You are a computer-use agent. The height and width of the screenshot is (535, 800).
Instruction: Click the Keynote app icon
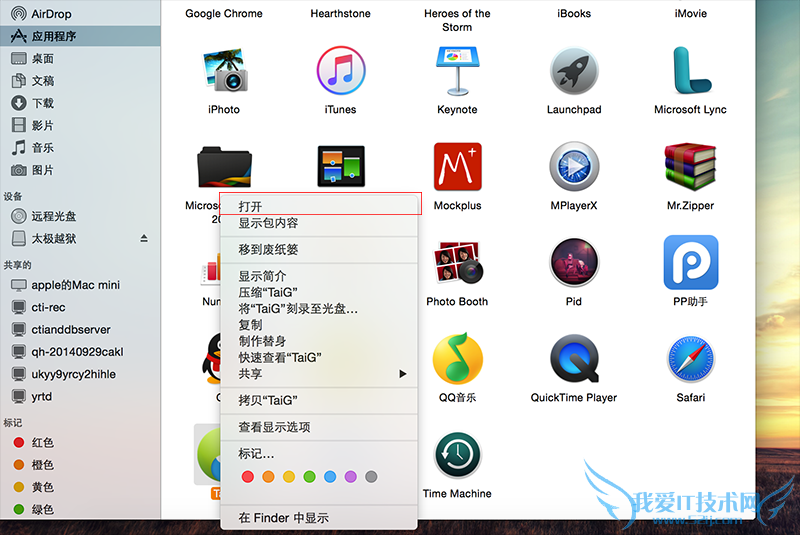point(457,71)
